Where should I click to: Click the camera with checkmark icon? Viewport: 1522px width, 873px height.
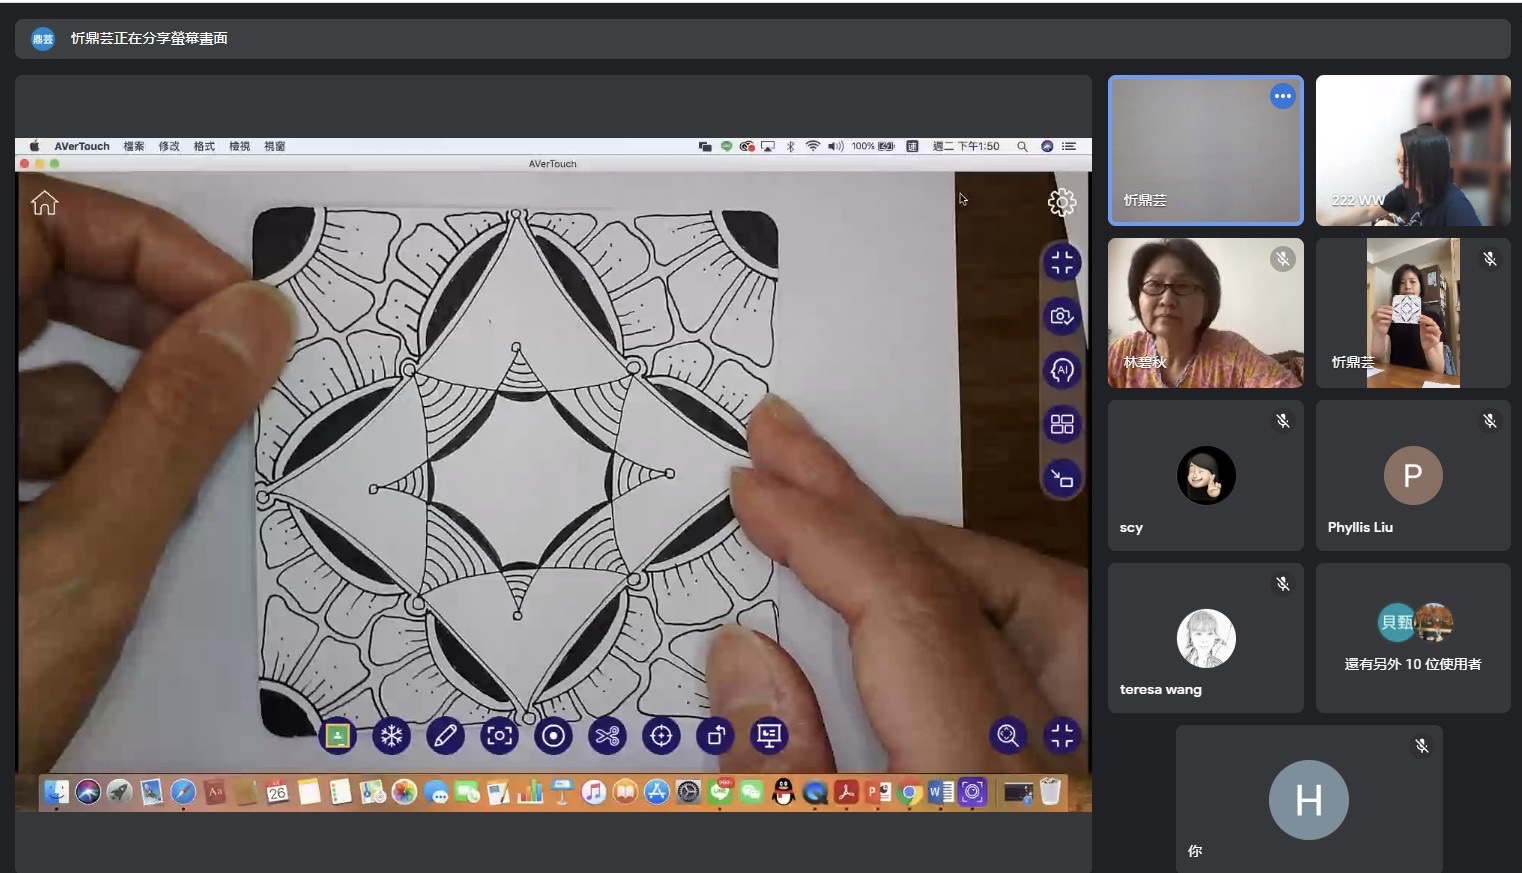[x=1062, y=316]
